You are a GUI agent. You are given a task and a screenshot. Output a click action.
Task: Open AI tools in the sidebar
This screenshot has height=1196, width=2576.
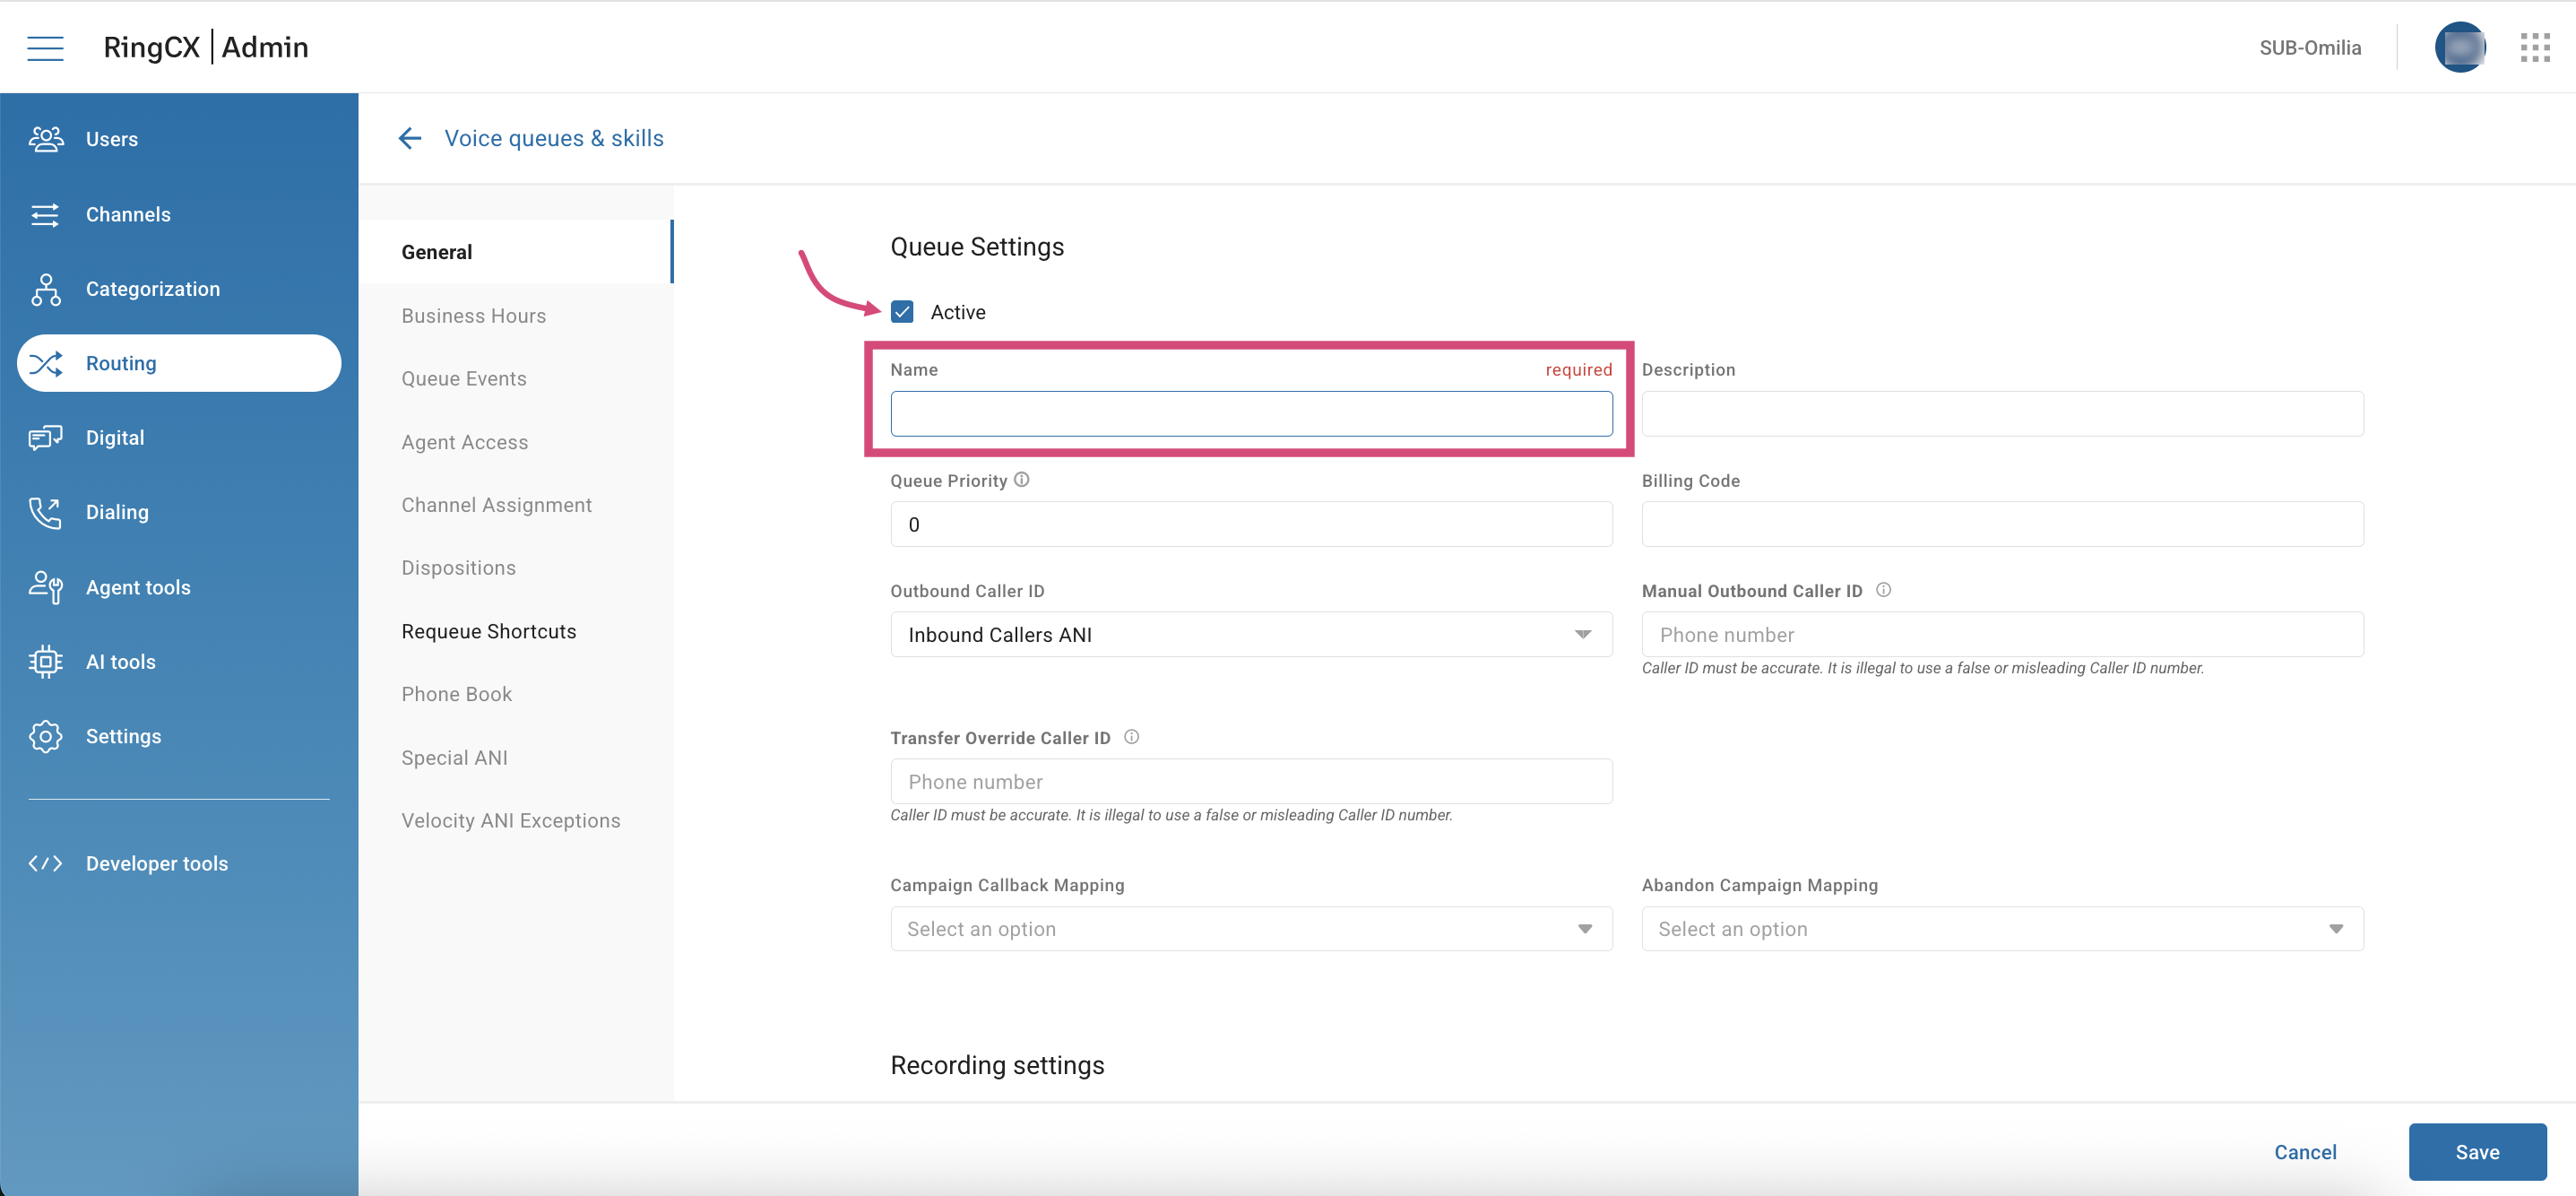tap(120, 662)
